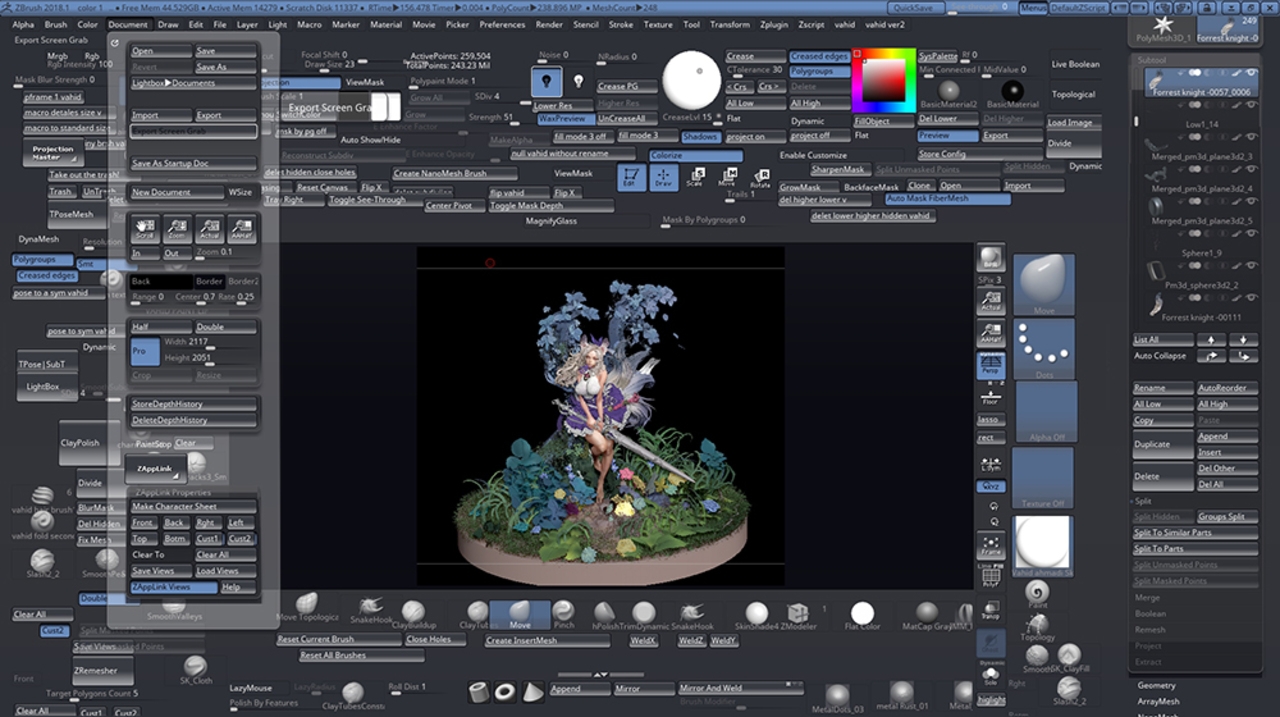This screenshot has width=1280, height=717.
Task: Open the Brush menu
Action: [56, 24]
